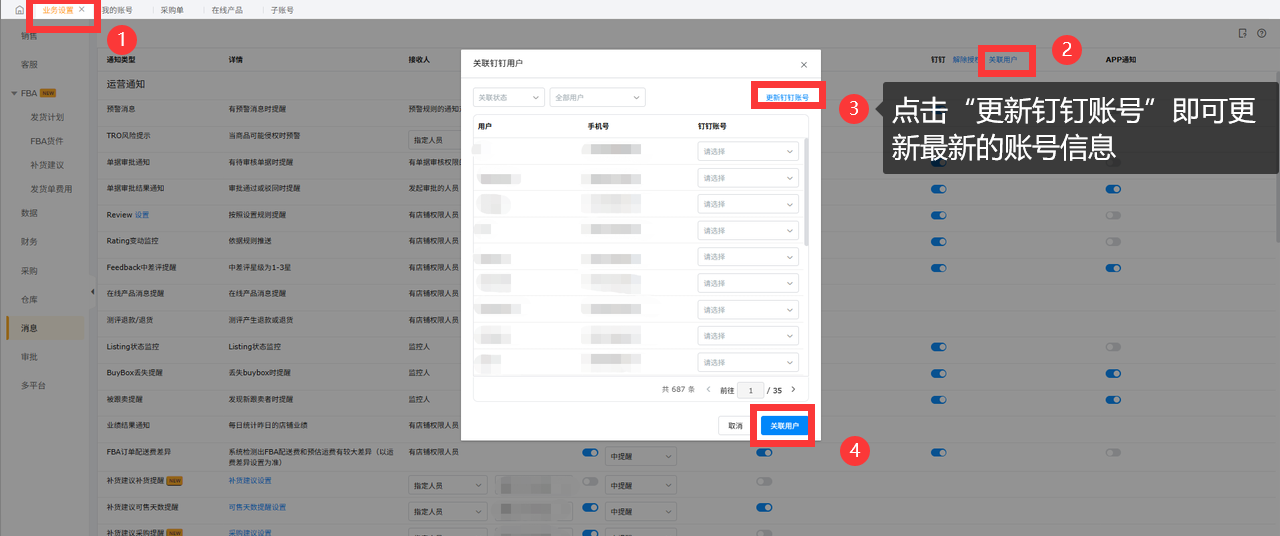The width and height of the screenshot is (1280, 536).
Task: Open 中提醒 dropdown in FBA订单配送费差异 row
Action: [x=640, y=456]
